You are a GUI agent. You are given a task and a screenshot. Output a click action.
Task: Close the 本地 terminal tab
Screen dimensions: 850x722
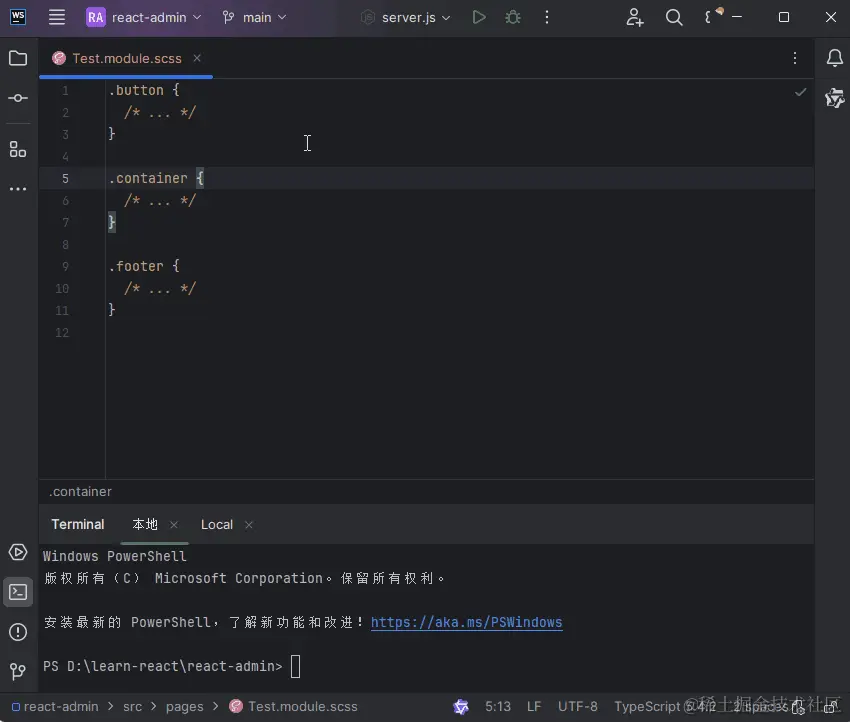coord(174,525)
